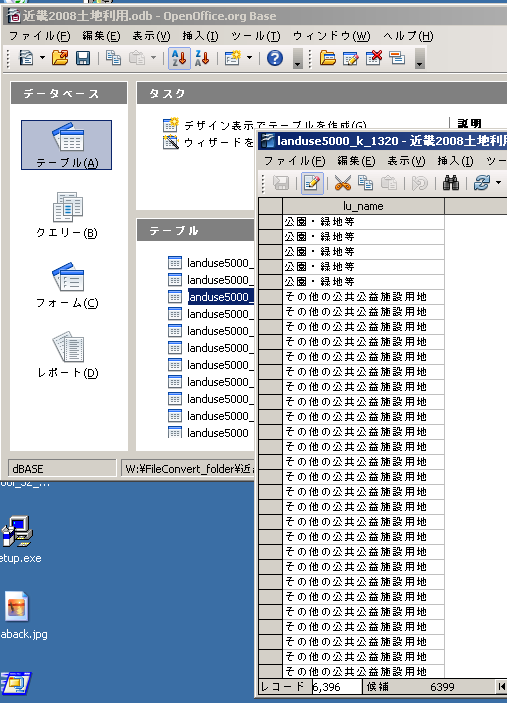The height and width of the screenshot is (703, 507).
Task: Click the Copy icon in the Base toolbar
Action: (113, 58)
